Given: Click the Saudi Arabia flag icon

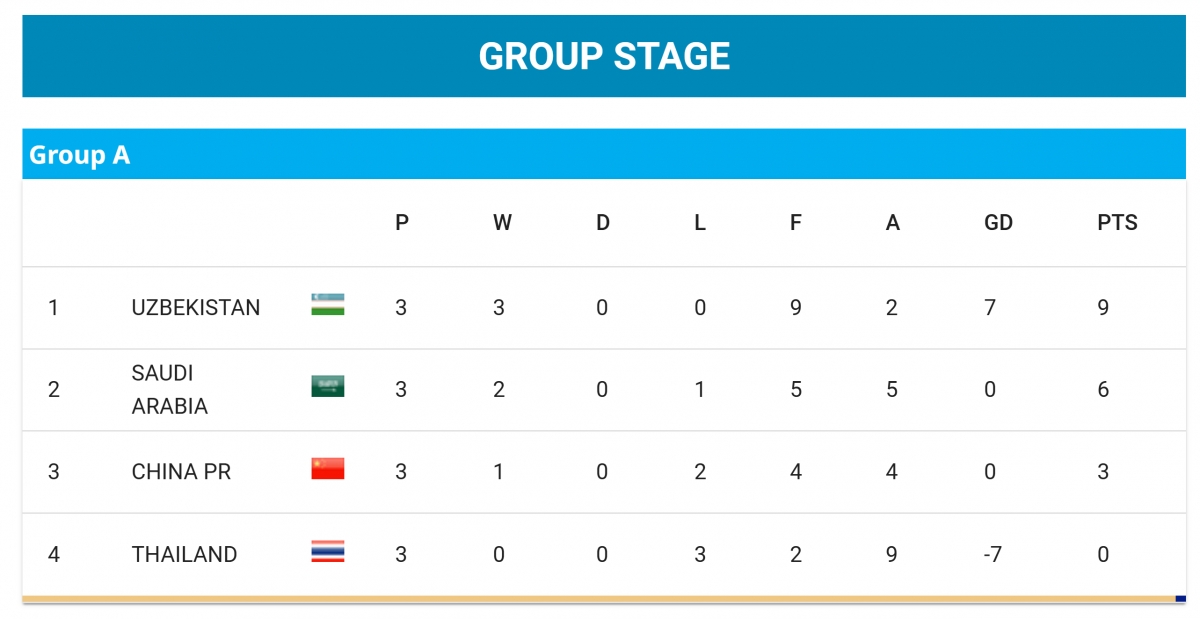Looking at the screenshot, I should click(x=328, y=387).
